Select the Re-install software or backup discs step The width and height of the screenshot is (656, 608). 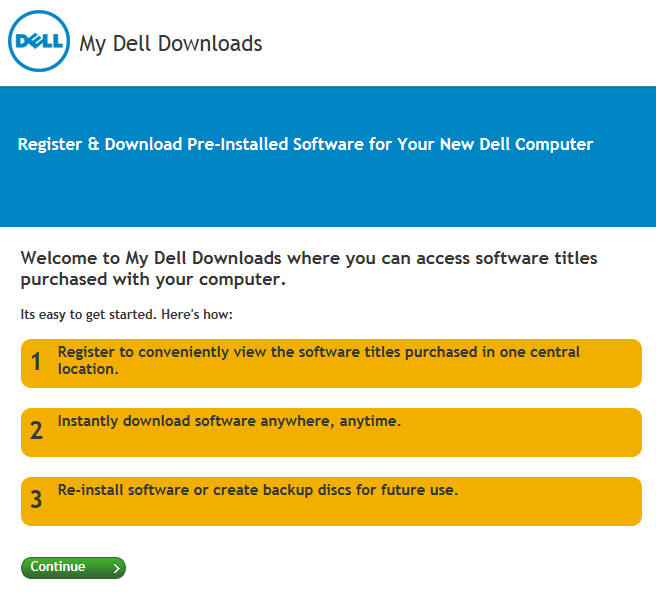258,490
